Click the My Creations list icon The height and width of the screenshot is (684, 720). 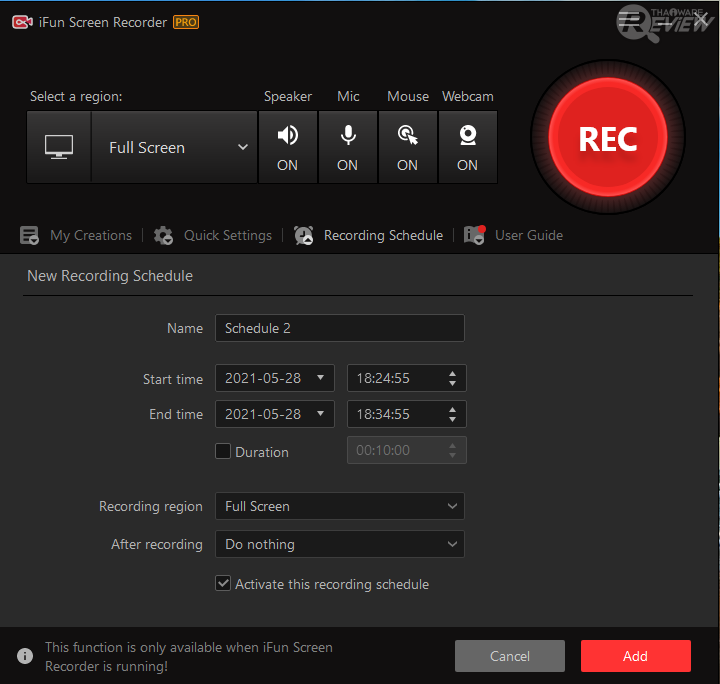[29, 235]
